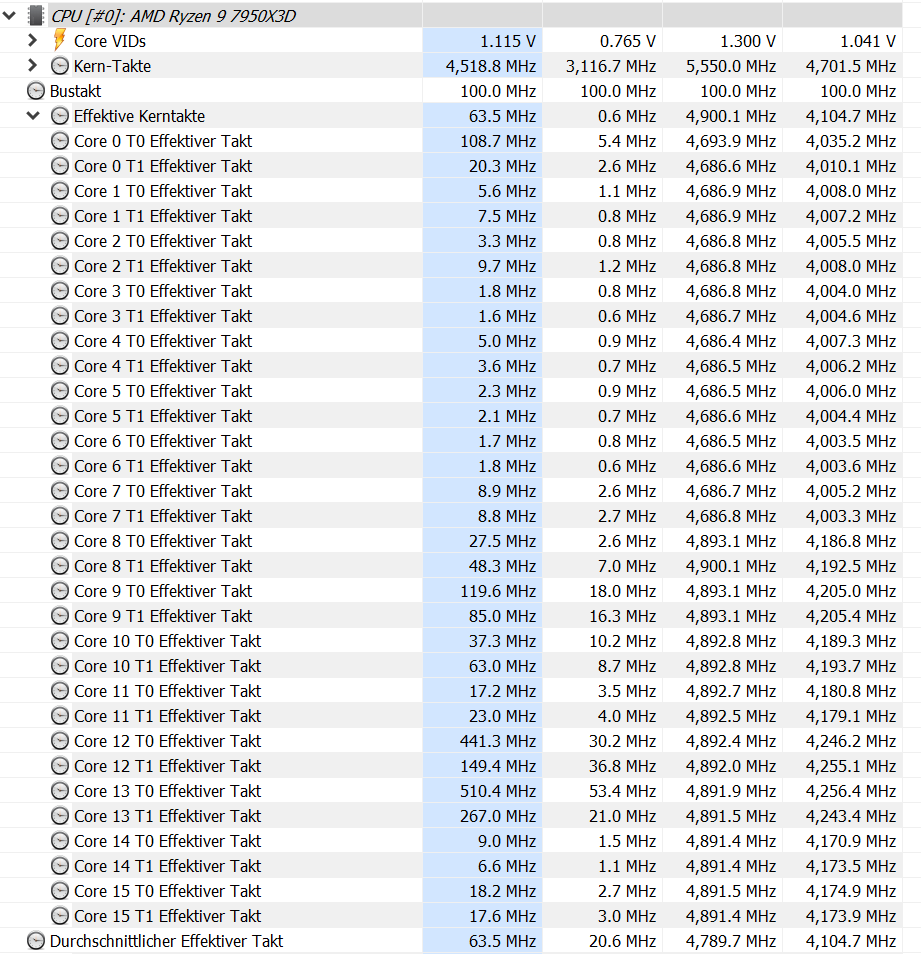921x954 pixels.
Task: Expand the Kern-Takte row
Action: click(x=33, y=66)
